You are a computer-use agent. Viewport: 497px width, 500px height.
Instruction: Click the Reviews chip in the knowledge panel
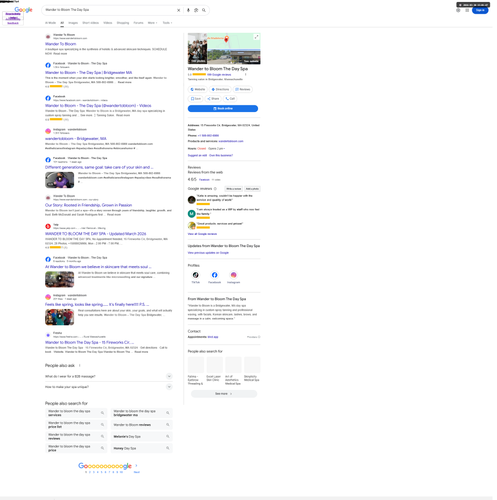pyautogui.click(x=243, y=89)
